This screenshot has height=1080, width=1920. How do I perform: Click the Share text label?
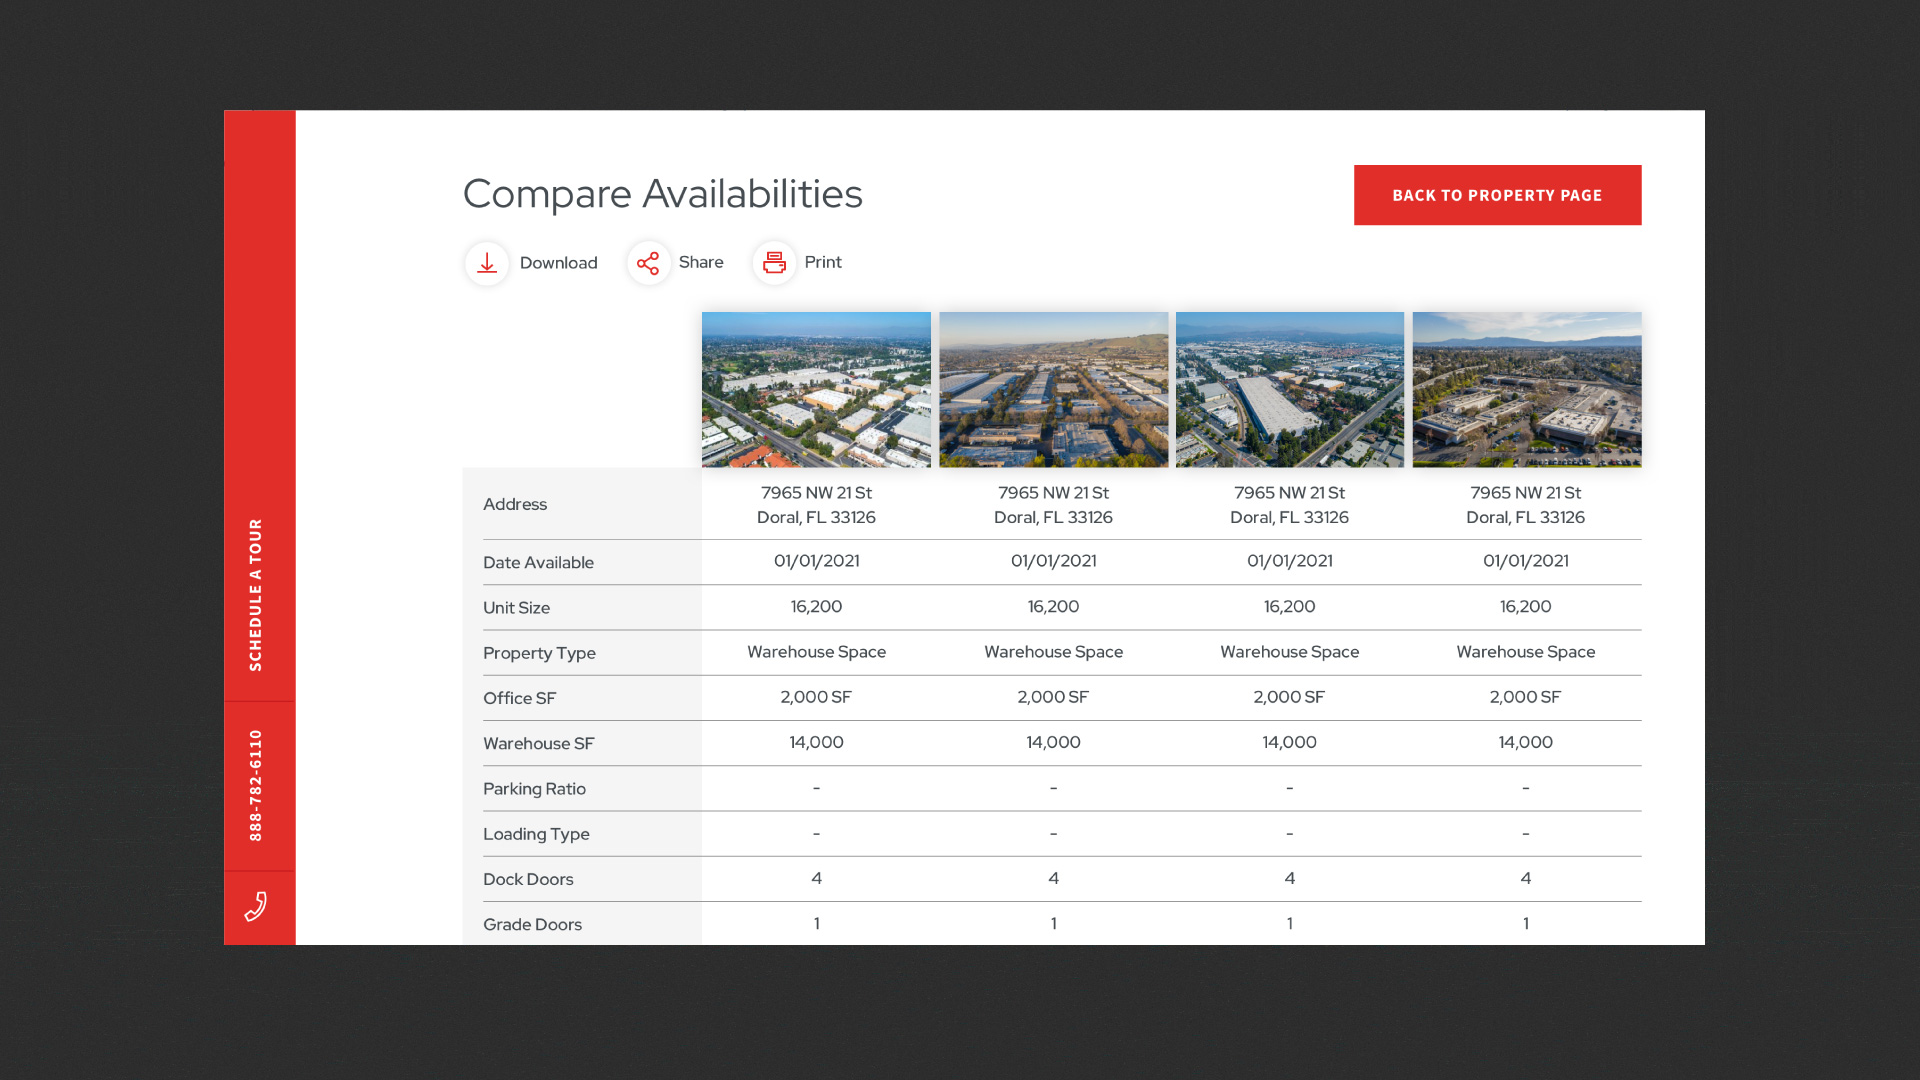pyautogui.click(x=700, y=262)
